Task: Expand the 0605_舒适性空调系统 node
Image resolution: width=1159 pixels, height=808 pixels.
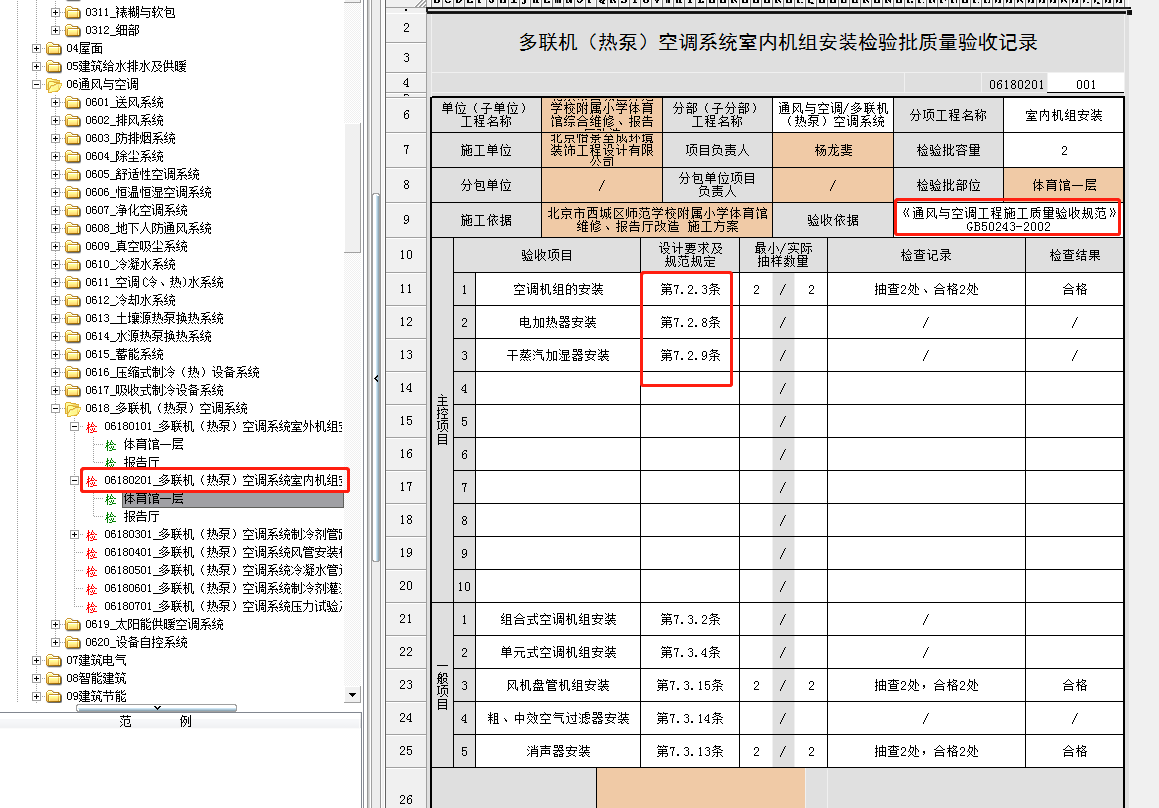Action: point(57,175)
